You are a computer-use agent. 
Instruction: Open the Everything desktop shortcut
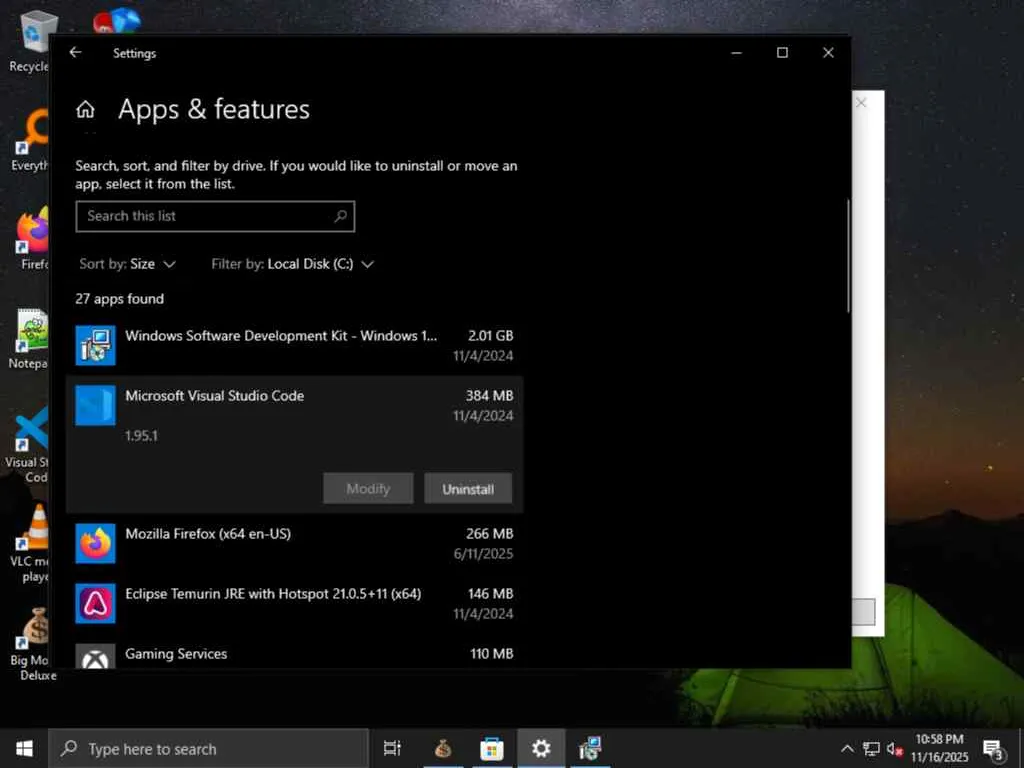coord(29,140)
